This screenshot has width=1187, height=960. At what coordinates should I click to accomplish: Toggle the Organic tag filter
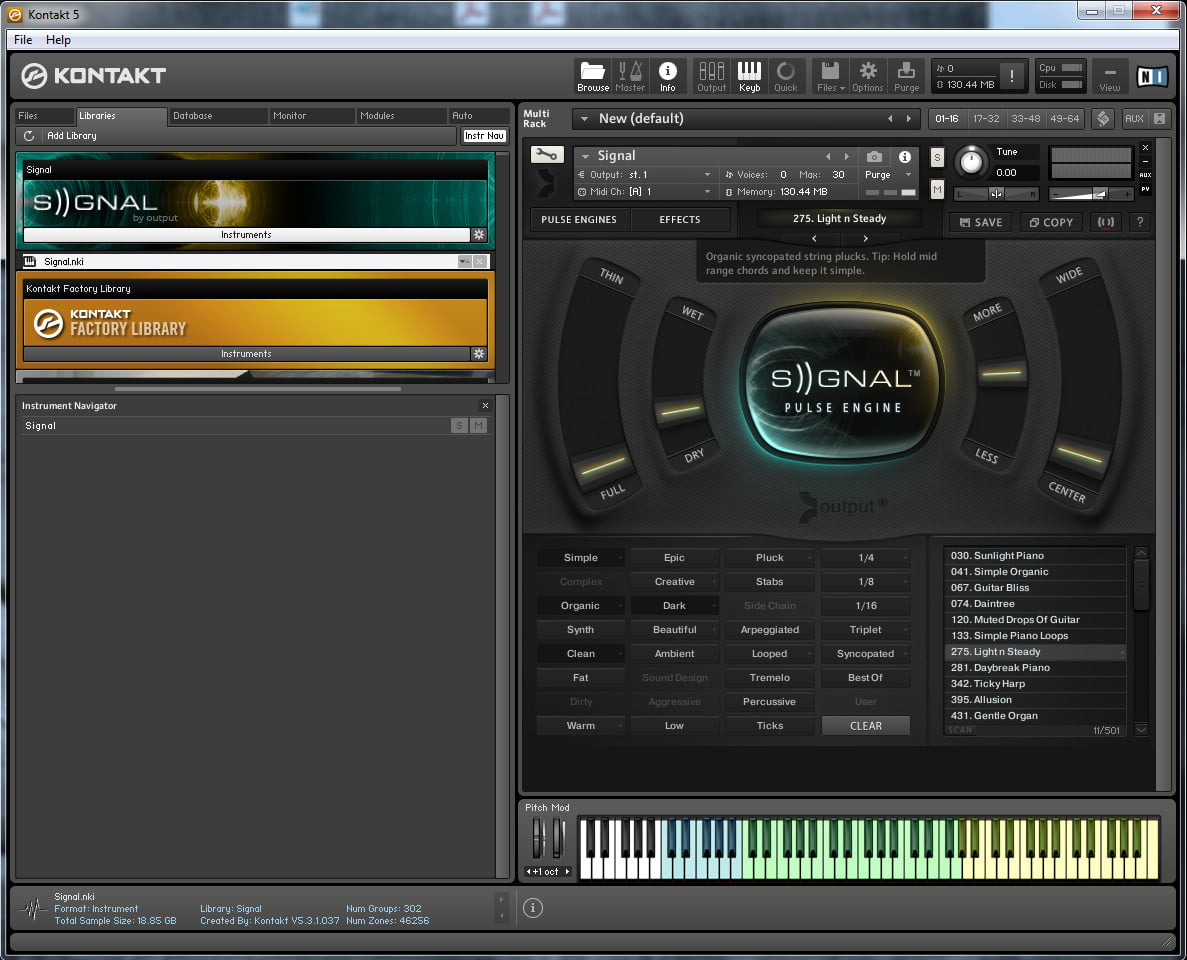(580, 606)
